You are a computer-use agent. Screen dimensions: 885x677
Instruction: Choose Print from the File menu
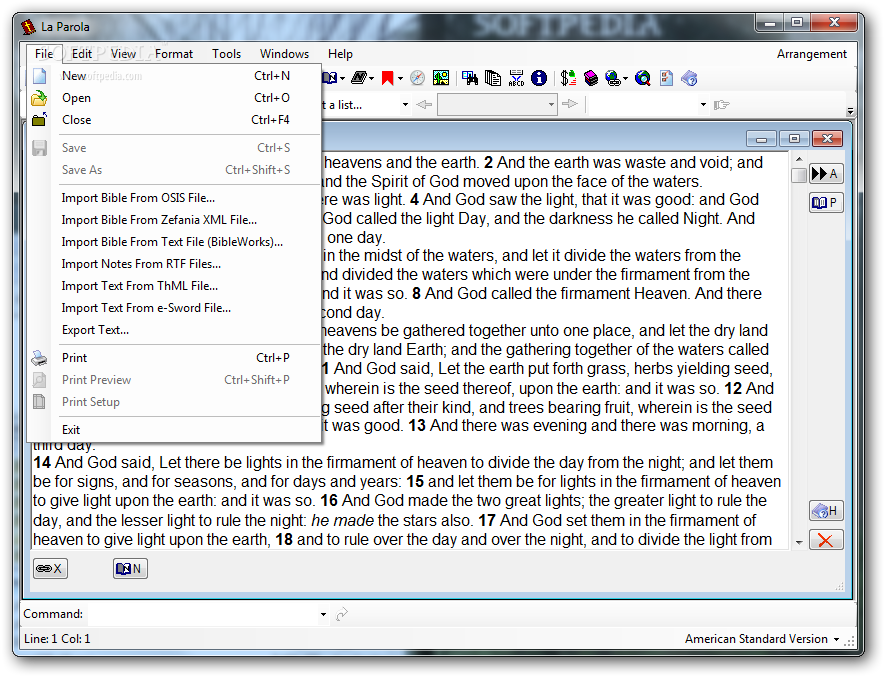(175, 357)
